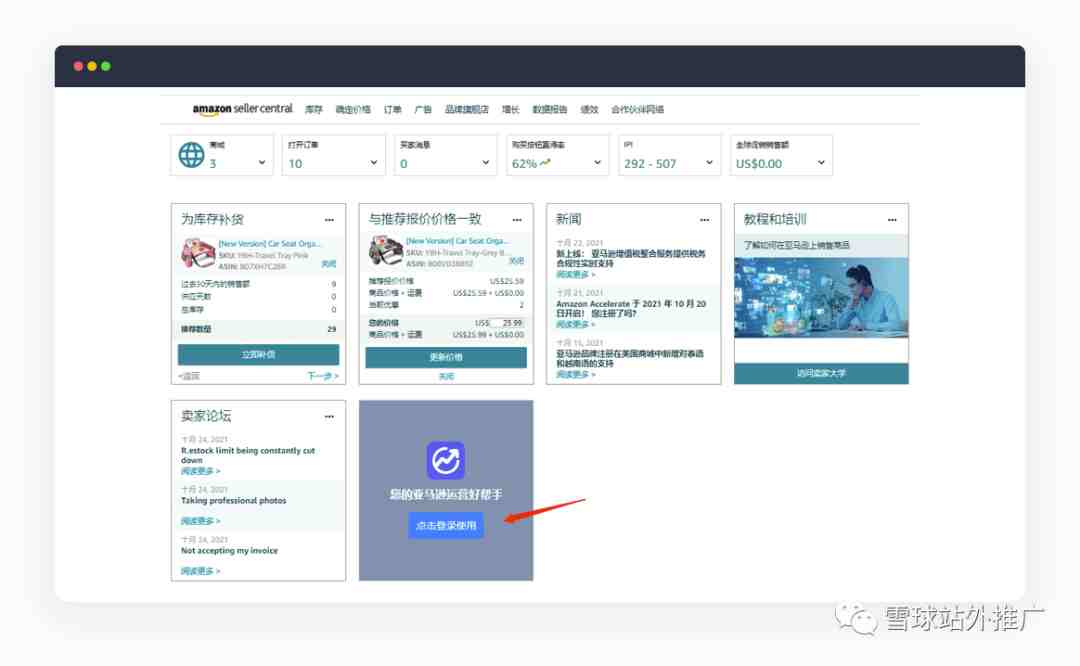1080x666 pixels.
Task: Click the 立即补货 restock button
Action: pyautogui.click(x=258, y=355)
